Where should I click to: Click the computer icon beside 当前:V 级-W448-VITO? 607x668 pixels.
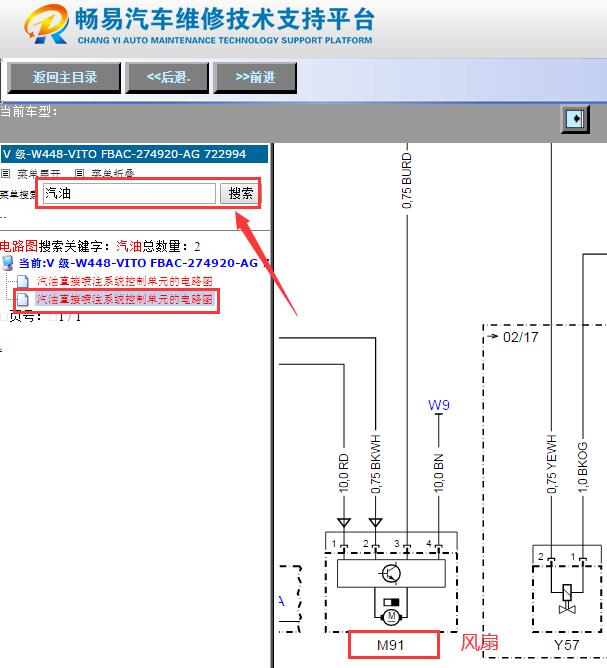point(8,263)
